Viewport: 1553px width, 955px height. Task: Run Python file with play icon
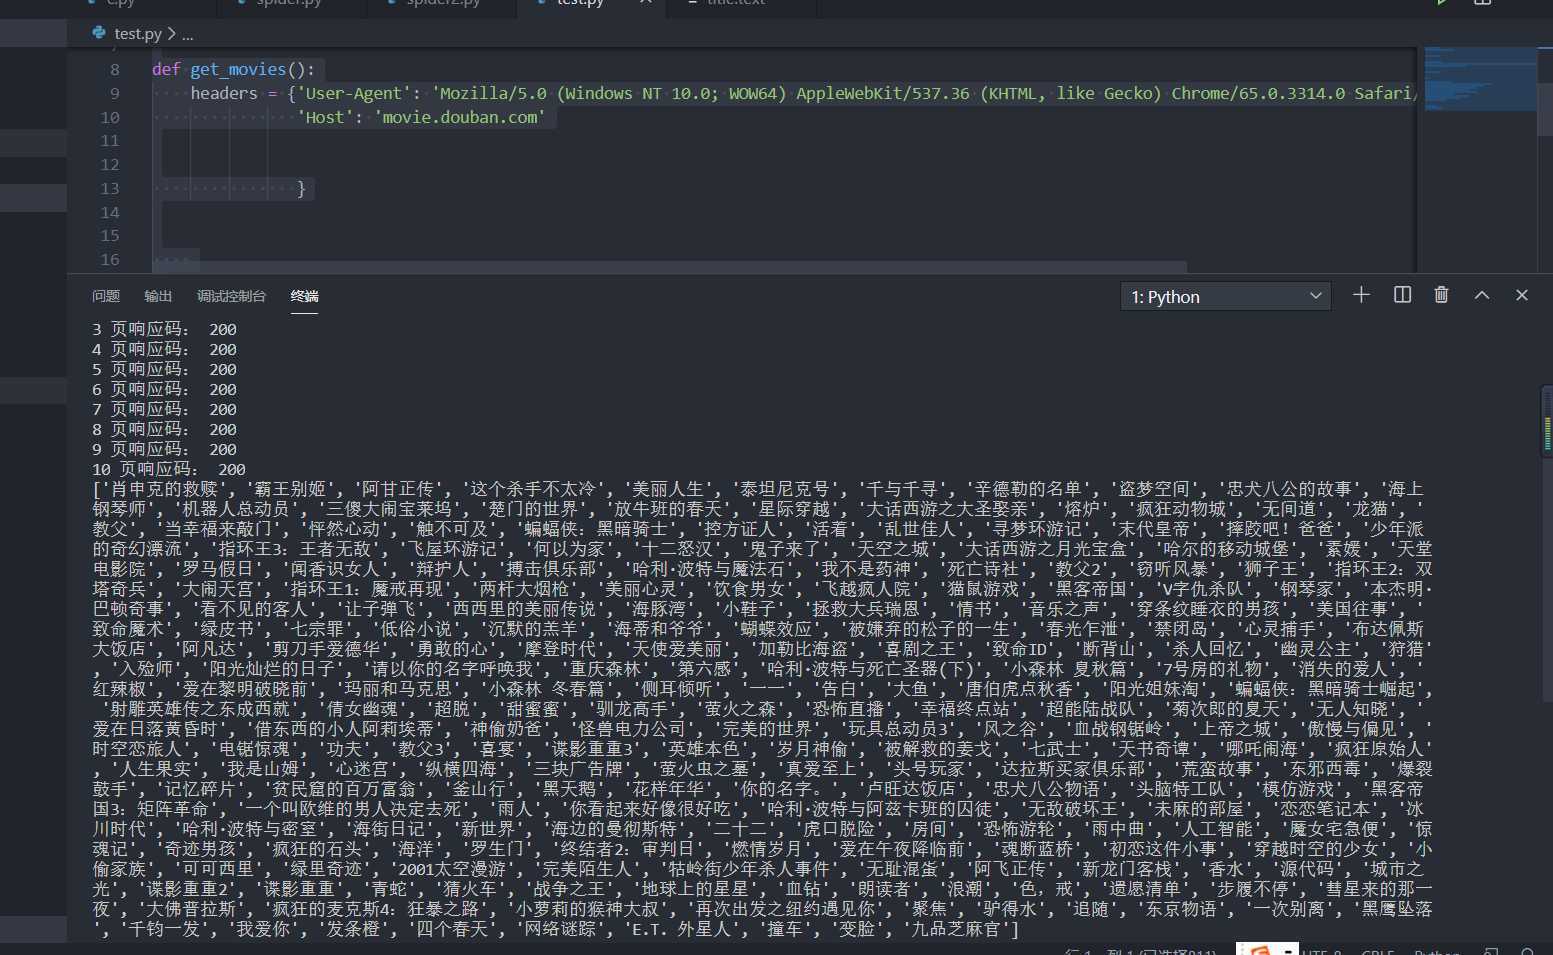1442,3
